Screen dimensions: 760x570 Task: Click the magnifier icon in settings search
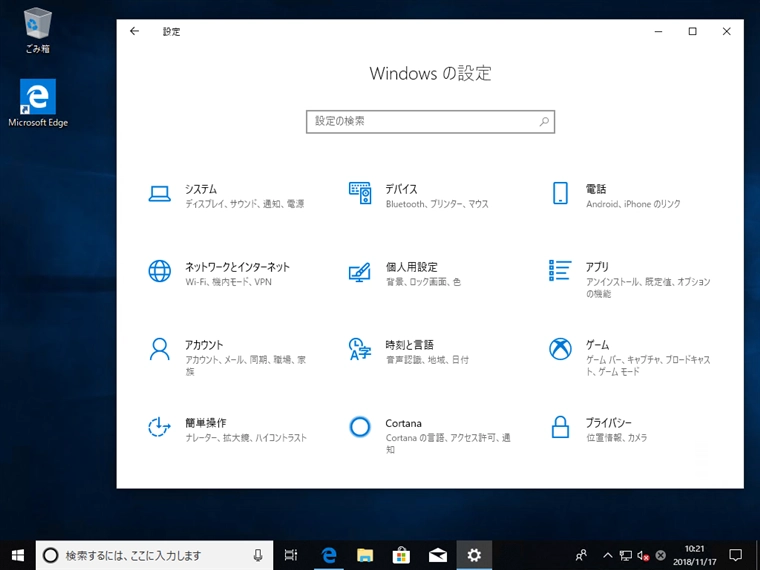pos(544,121)
